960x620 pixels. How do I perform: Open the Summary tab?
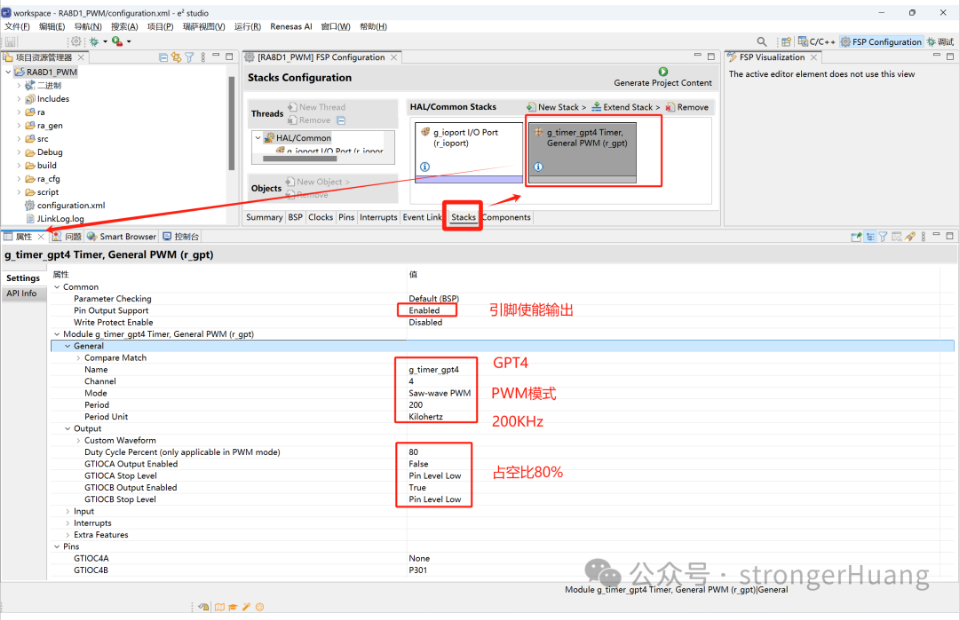(264, 217)
